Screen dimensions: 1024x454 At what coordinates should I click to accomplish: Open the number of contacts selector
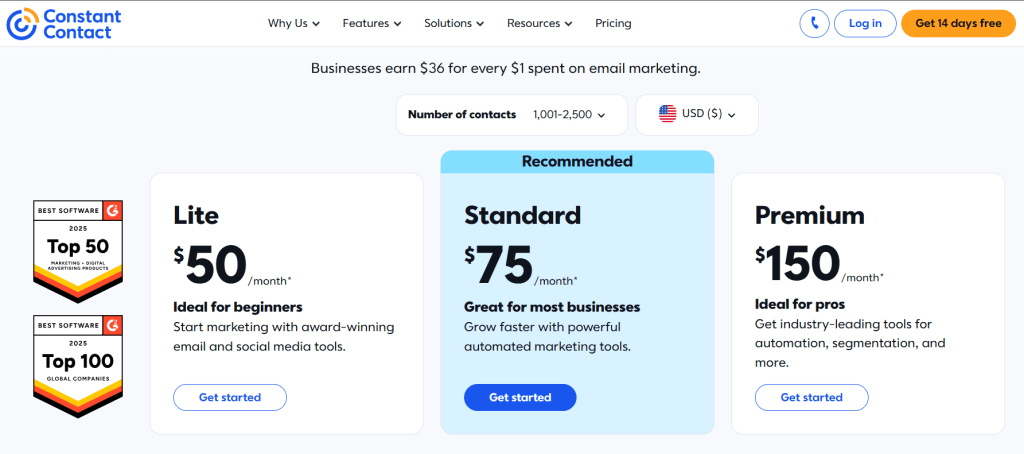[511, 114]
